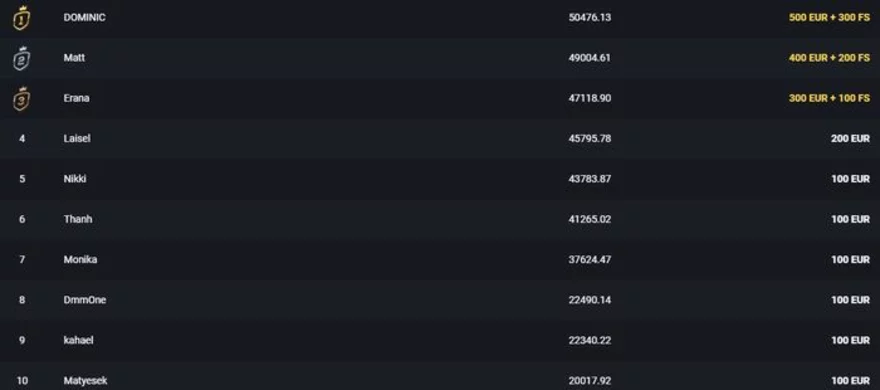Click the bronze third-place badge icon
880x390 pixels.
[x=21, y=99]
